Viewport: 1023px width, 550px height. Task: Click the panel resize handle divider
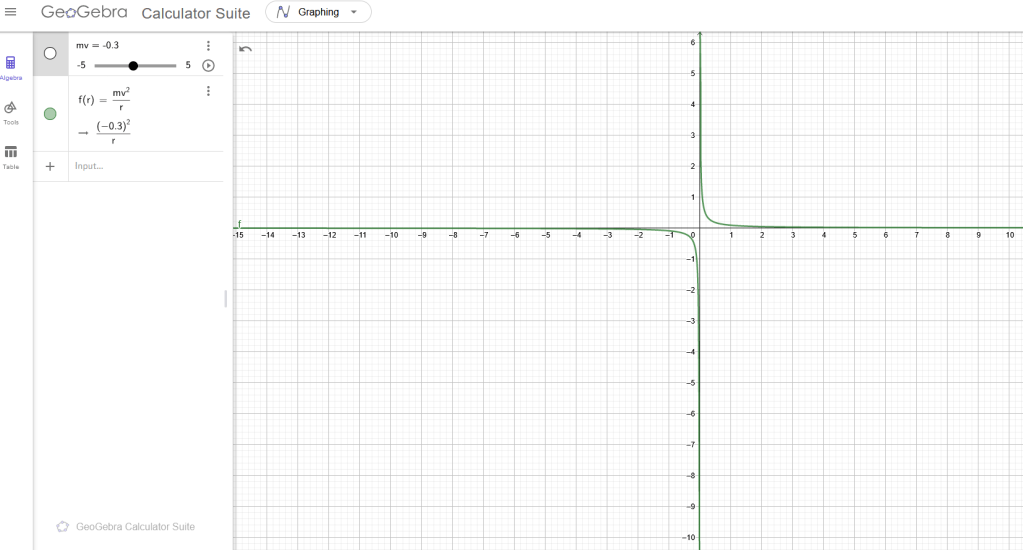tap(226, 298)
